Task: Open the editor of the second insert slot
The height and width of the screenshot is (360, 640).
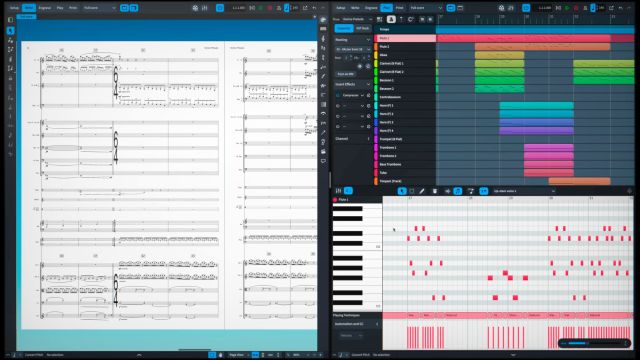Action: point(369,106)
